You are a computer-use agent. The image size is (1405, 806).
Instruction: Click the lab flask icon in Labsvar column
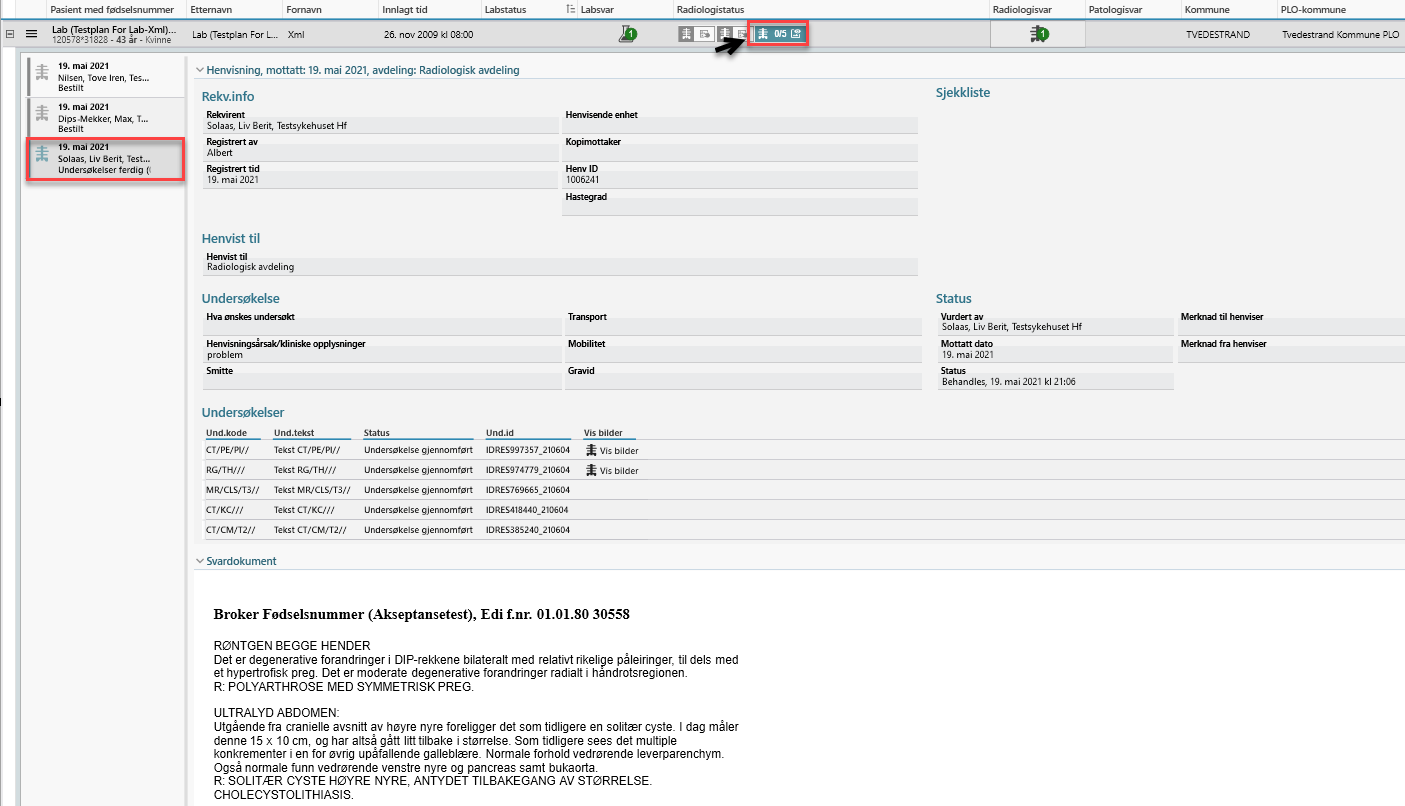click(627, 34)
